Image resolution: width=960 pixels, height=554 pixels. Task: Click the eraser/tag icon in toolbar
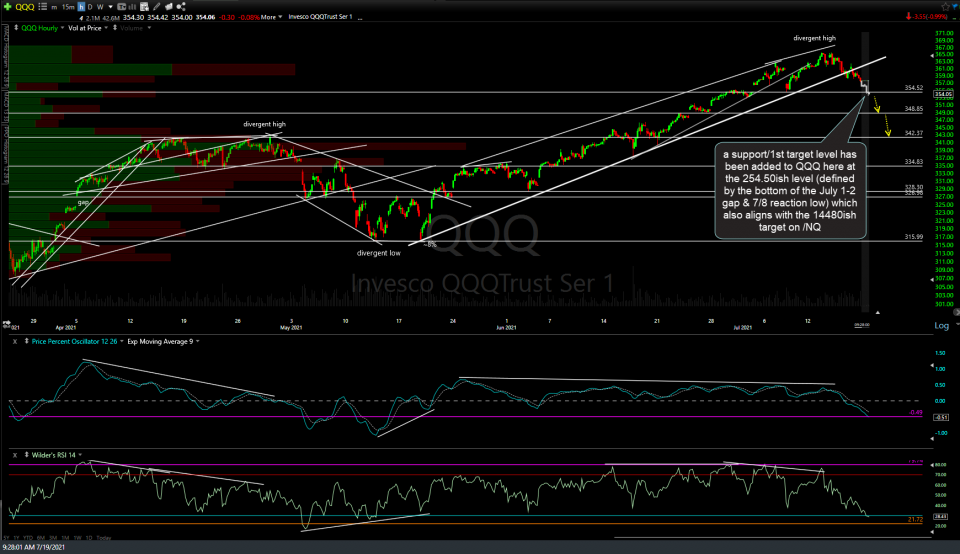(x=169, y=7)
